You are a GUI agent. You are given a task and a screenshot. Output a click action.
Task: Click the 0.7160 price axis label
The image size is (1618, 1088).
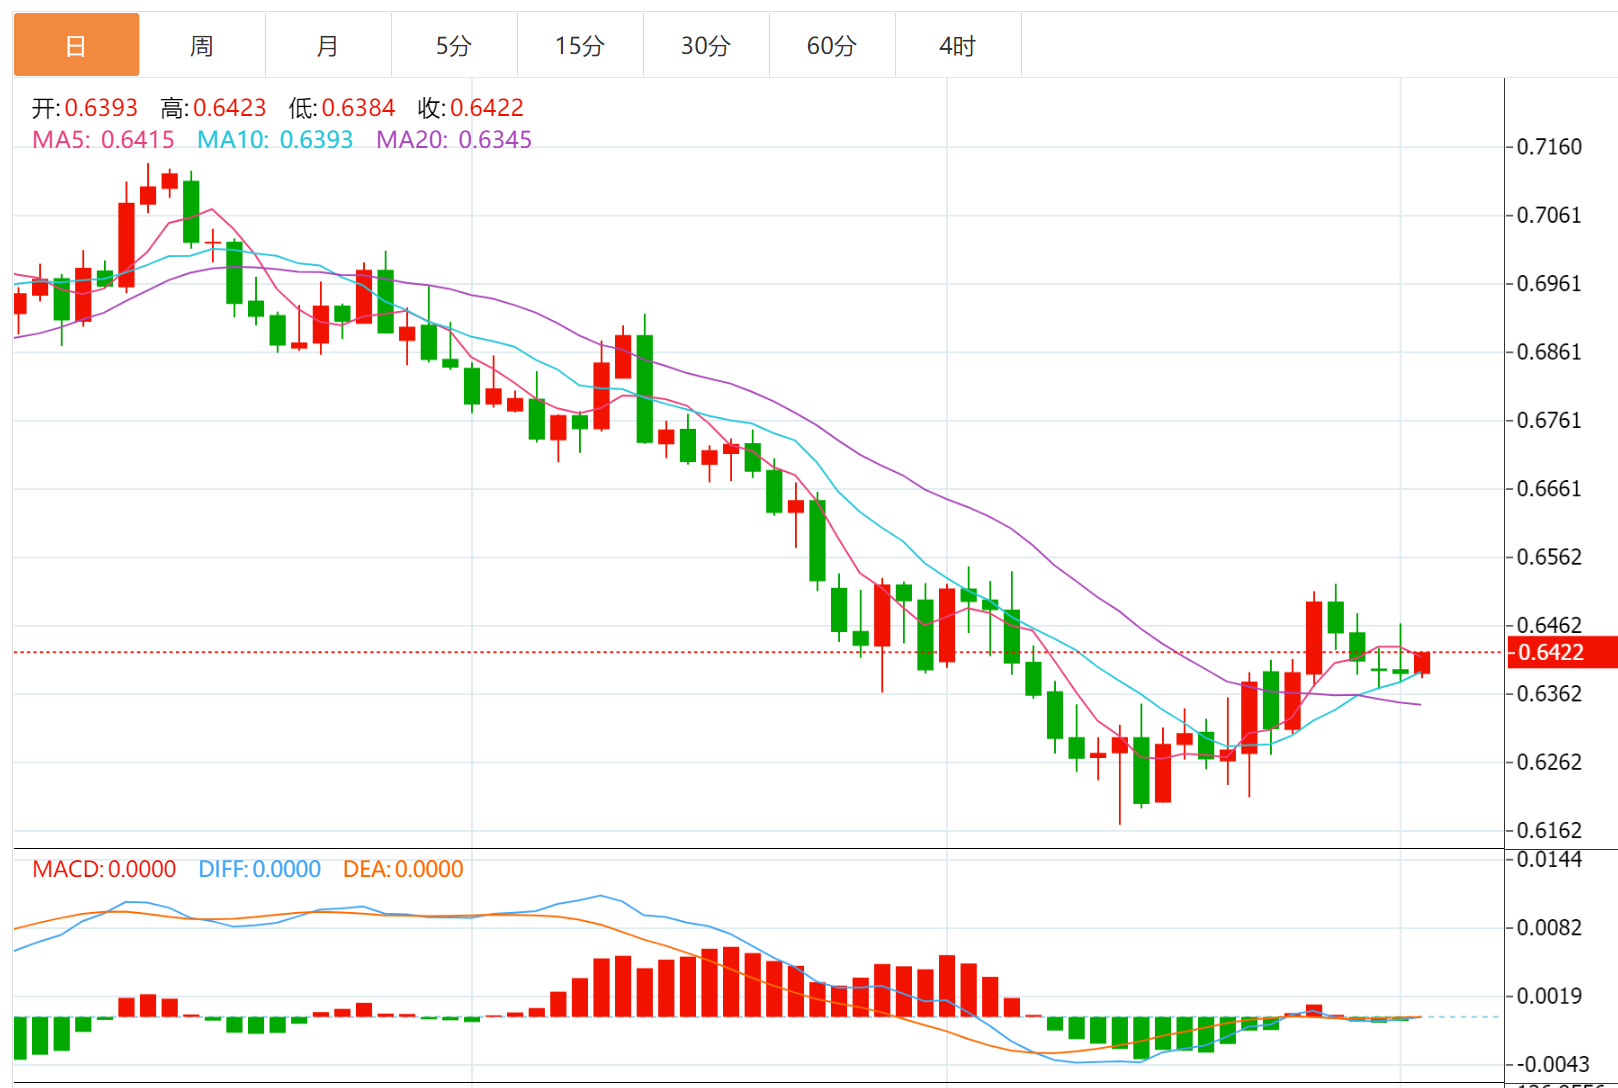click(x=1549, y=147)
